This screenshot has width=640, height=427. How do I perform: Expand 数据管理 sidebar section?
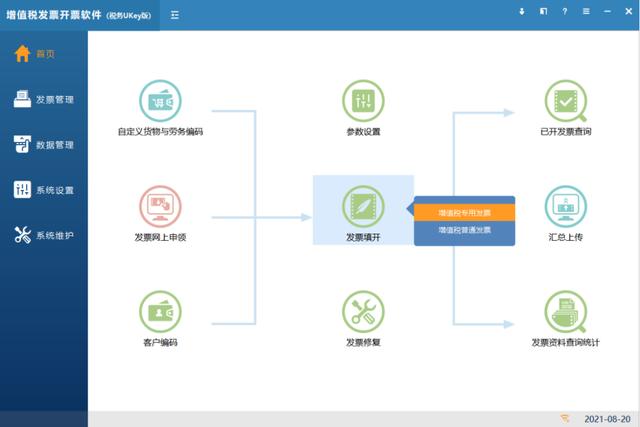pos(43,145)
